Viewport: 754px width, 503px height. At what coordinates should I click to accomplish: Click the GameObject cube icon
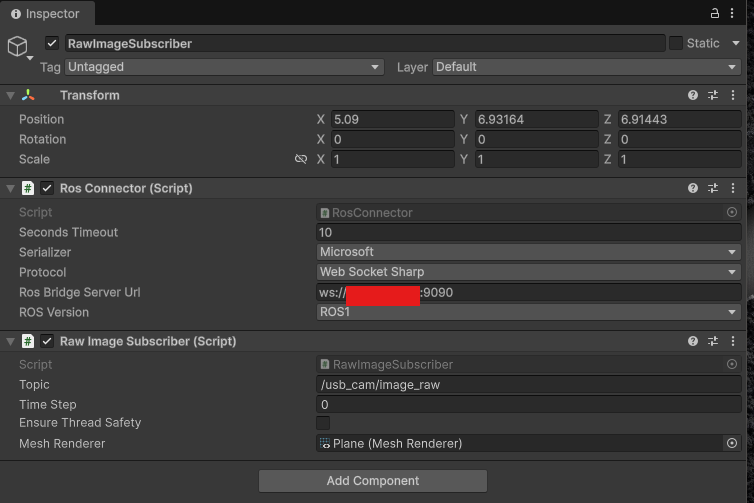pos(19,47)
